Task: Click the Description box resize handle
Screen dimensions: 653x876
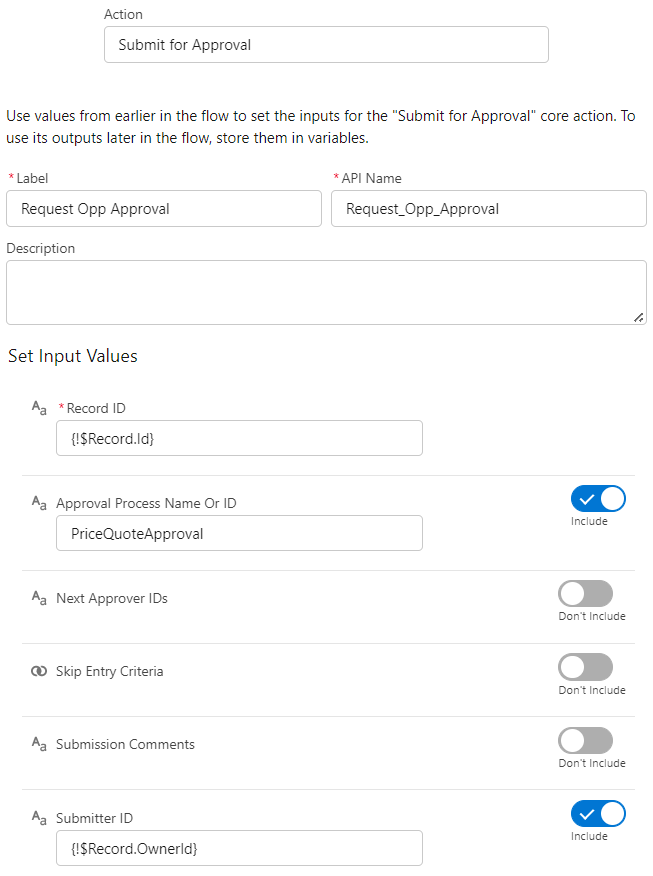Action: (x=638, y=316)
